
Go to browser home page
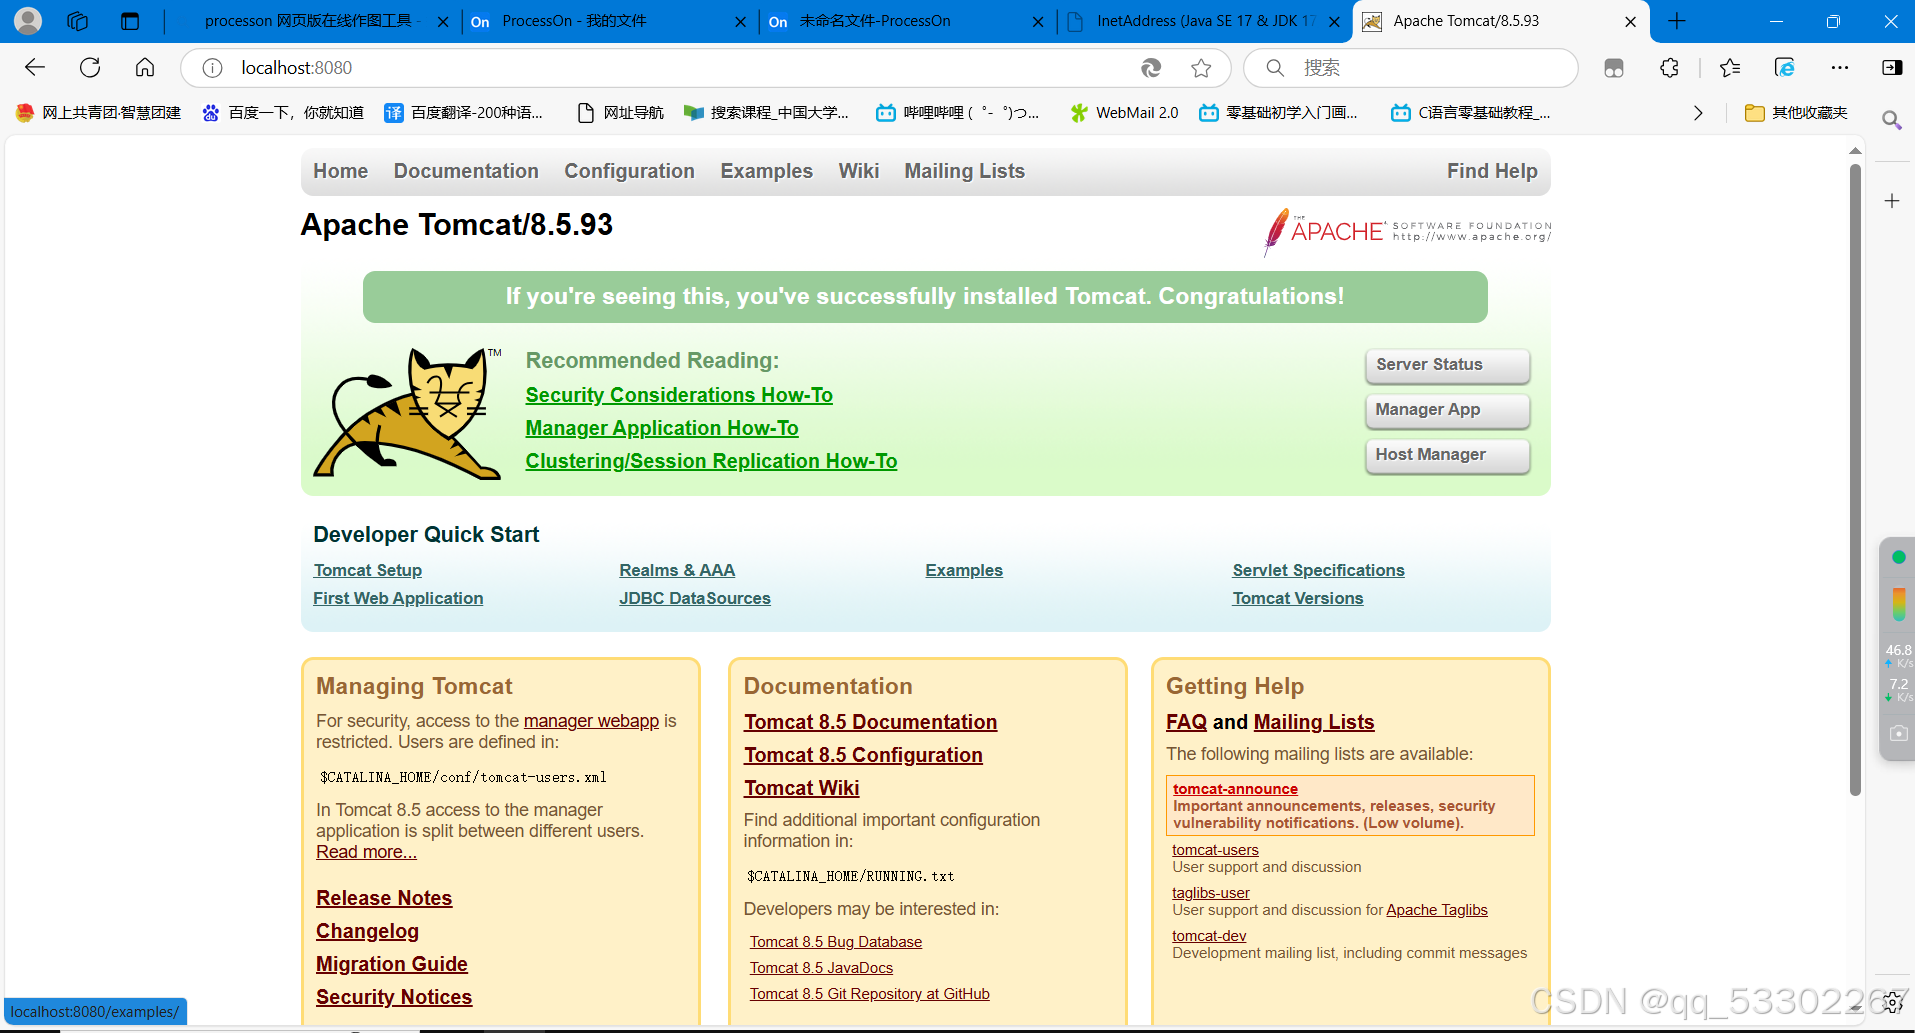(145, 67)
